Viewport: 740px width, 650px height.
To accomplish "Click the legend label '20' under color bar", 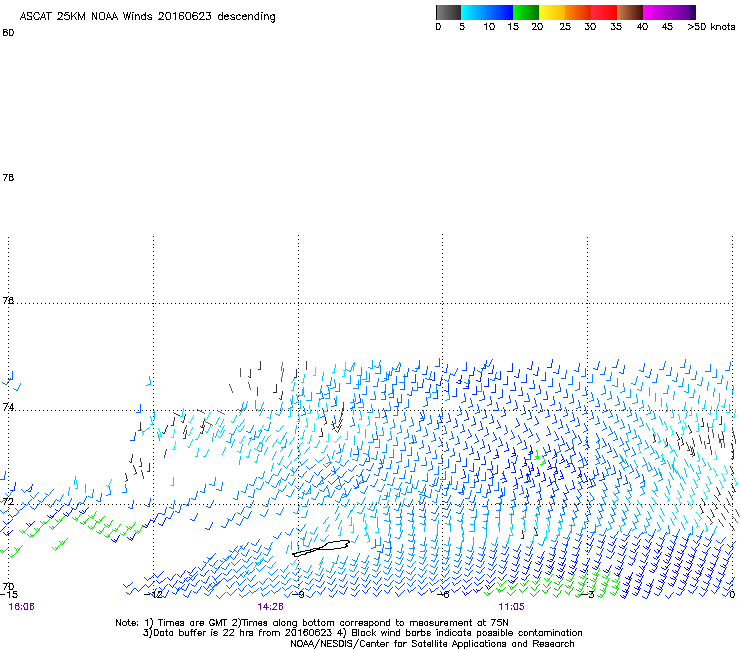I will pyautogui.click(x=537, y=27).
